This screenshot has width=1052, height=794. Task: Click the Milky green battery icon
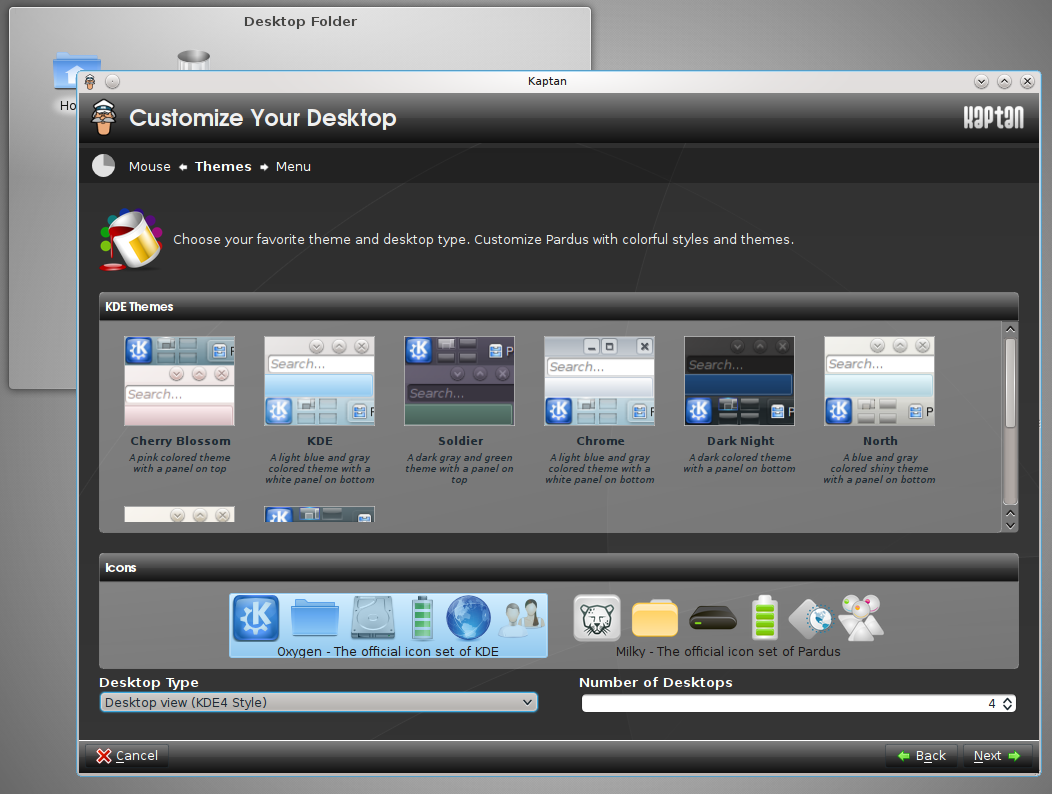pyautogui.click(x=765, y=617)
